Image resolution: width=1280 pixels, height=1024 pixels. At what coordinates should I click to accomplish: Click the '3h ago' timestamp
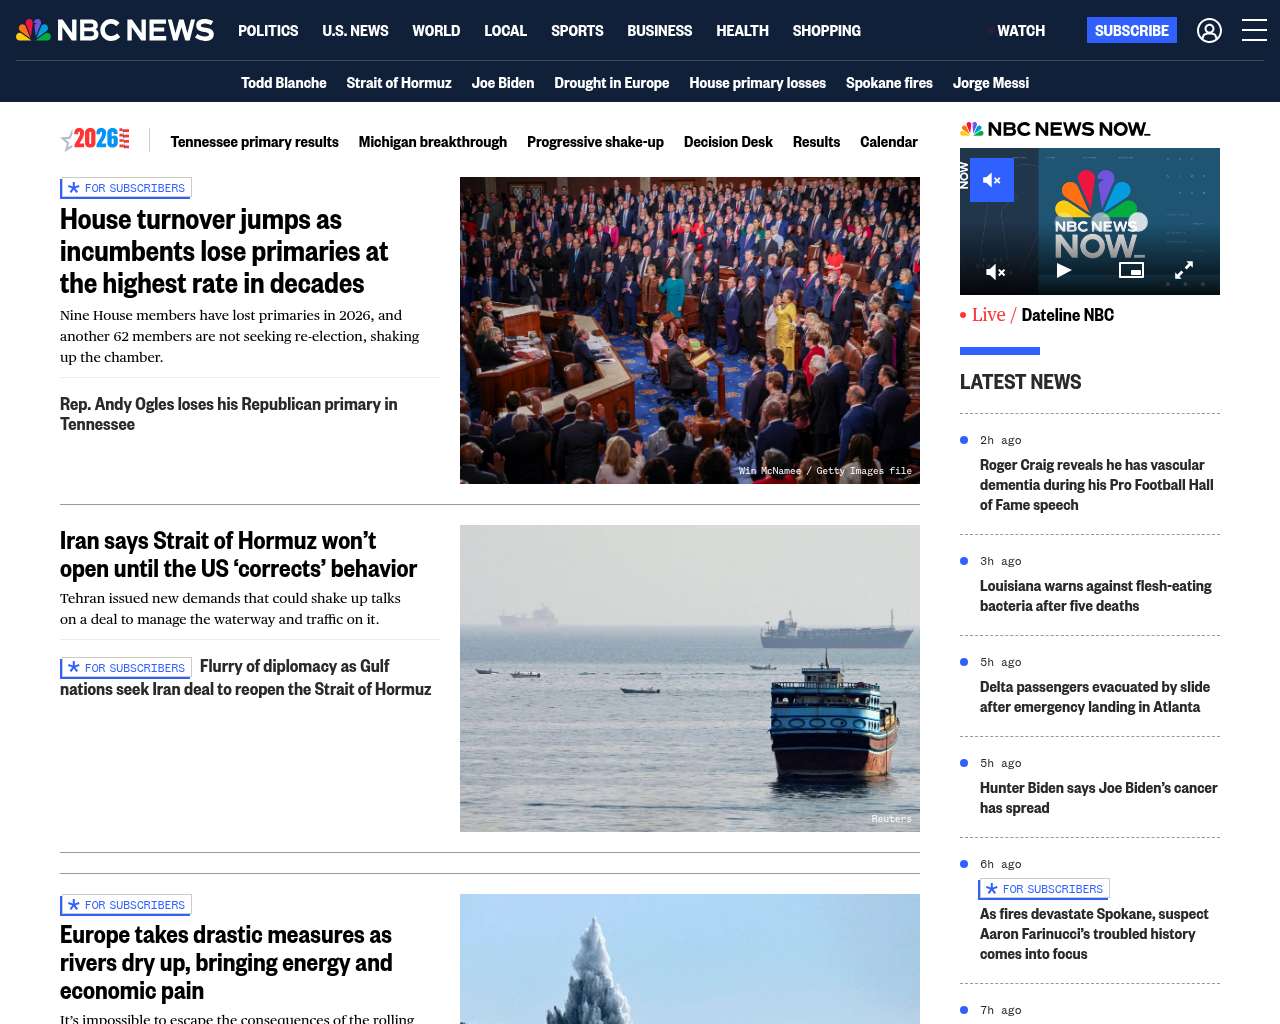[x=1001, y=561]
